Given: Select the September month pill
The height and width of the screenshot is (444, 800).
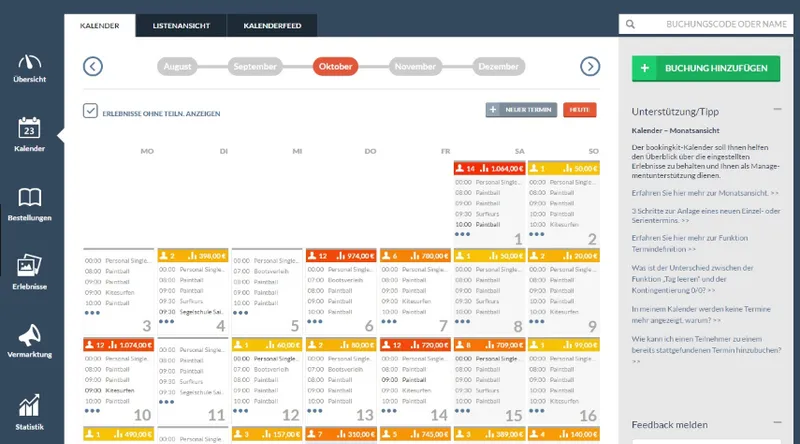Looking at the screenshot, I should click(x=255, y=66).
